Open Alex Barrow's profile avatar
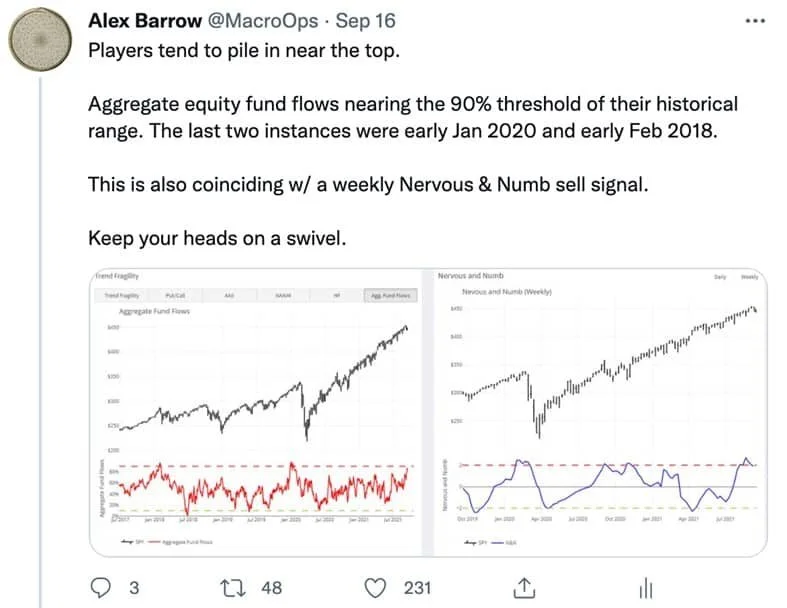The height and width of the screenshot is (608, 787). pos(40,39)
